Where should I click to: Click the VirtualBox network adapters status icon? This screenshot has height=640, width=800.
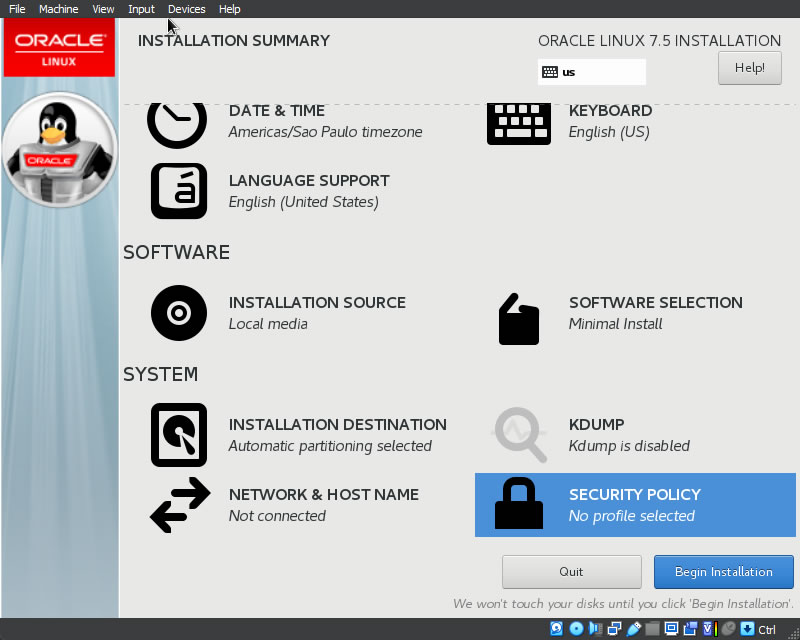(614, 629)
